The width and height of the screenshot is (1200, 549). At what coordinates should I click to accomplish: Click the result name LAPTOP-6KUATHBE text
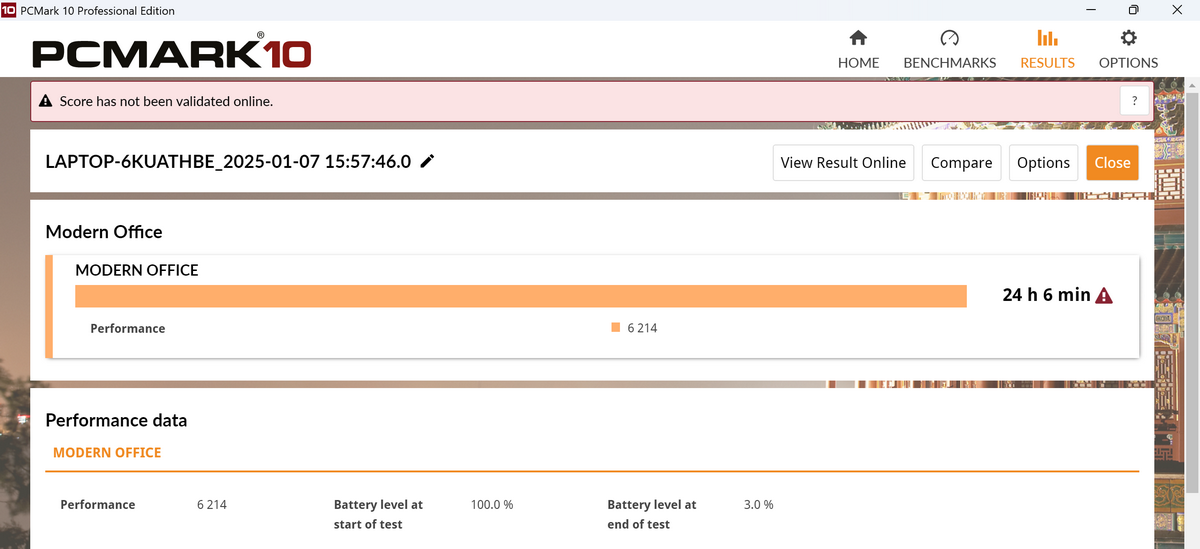click(x=228, y=162)
